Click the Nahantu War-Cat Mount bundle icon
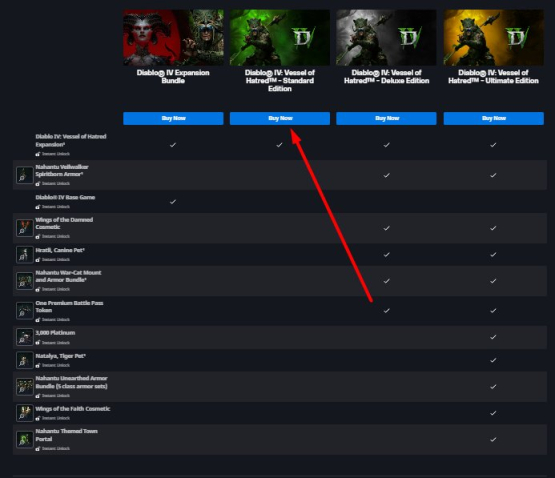The image size is (555, 478). (x=24, y=281)
